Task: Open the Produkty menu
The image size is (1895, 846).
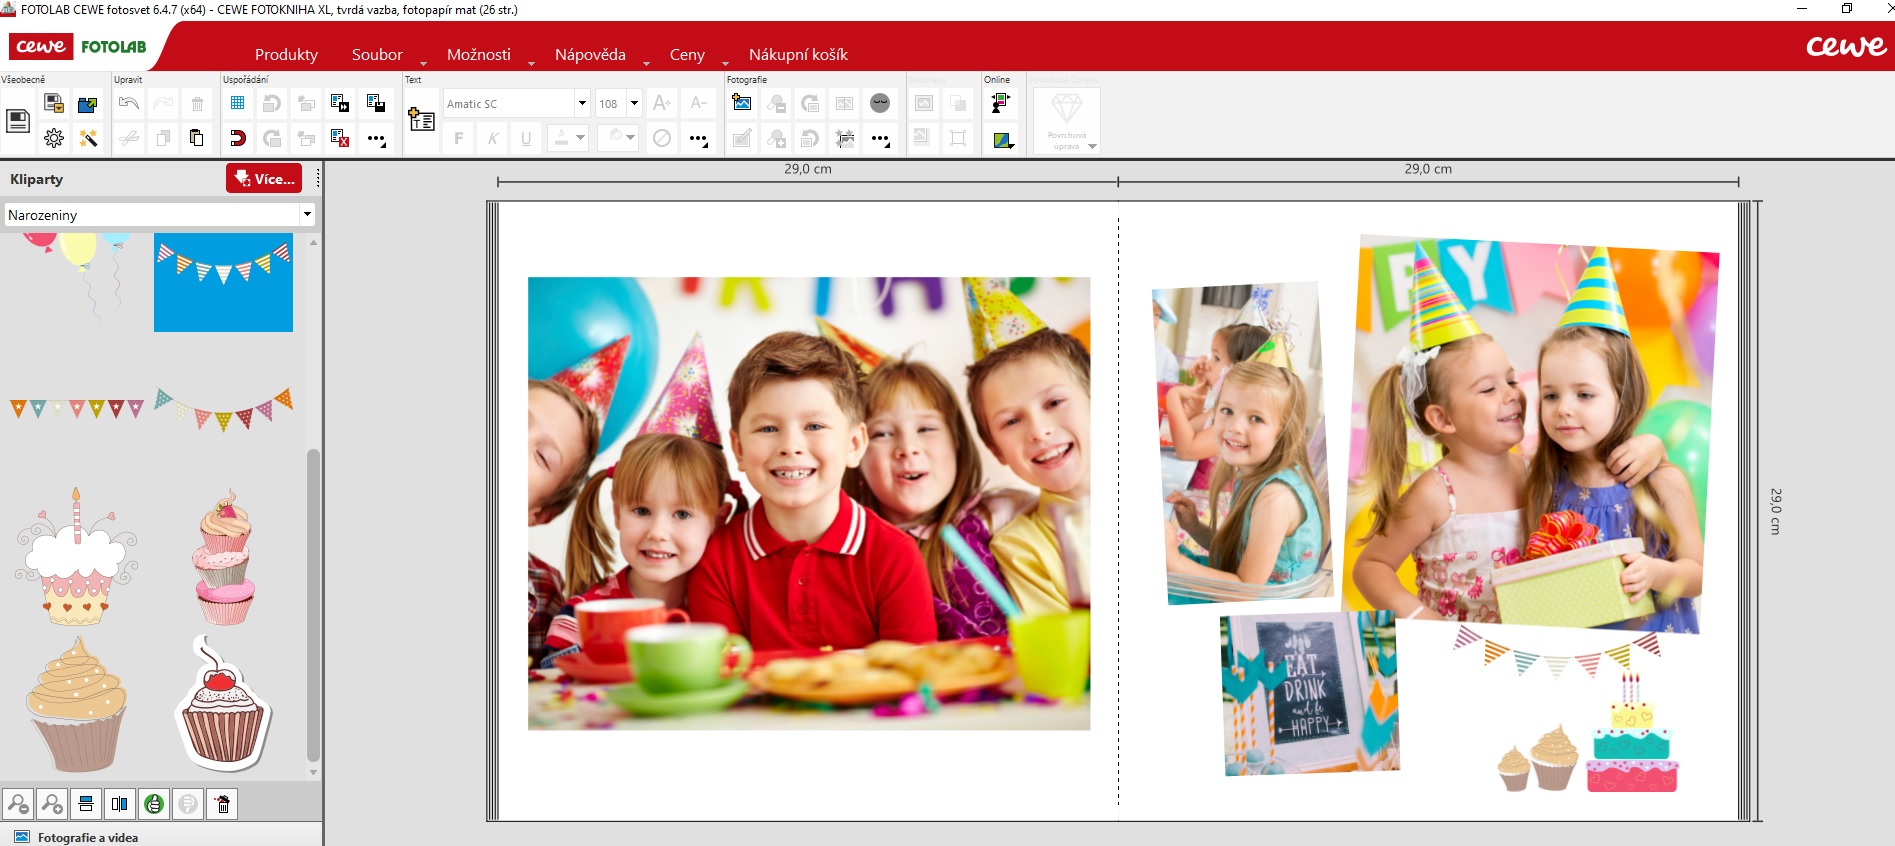Action: (x=286, y=55)
